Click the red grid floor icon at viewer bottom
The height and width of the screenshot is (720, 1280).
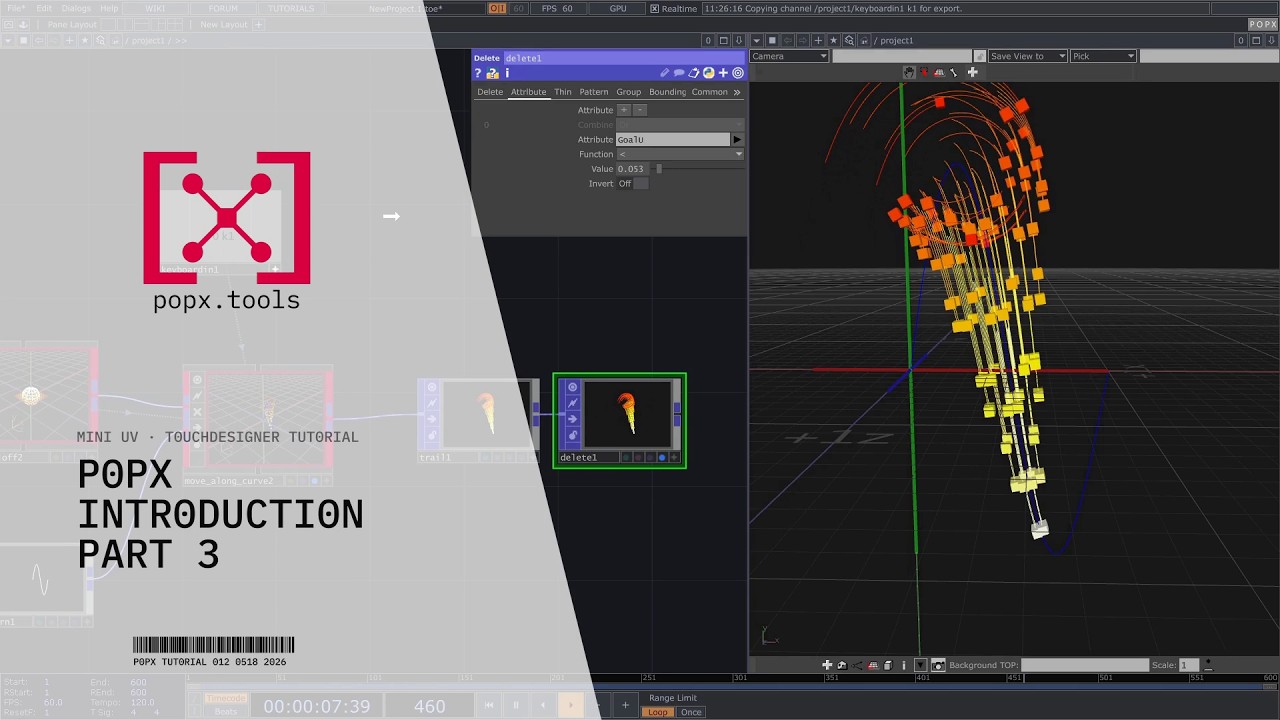pos(873,665)
